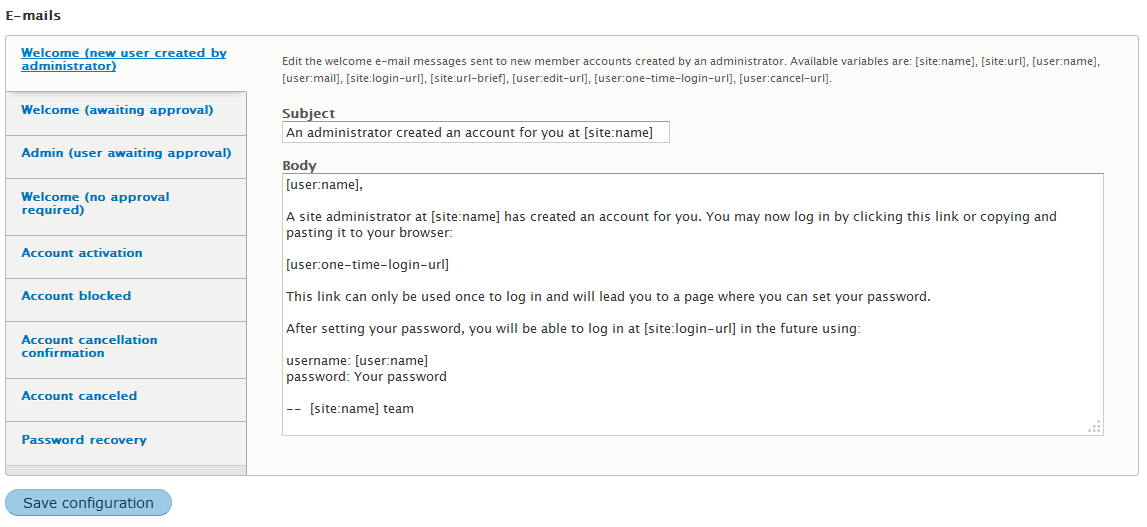Switch to Welcome (awaiting approval) tab
The image size is (1147, 527).
[117, 110]
